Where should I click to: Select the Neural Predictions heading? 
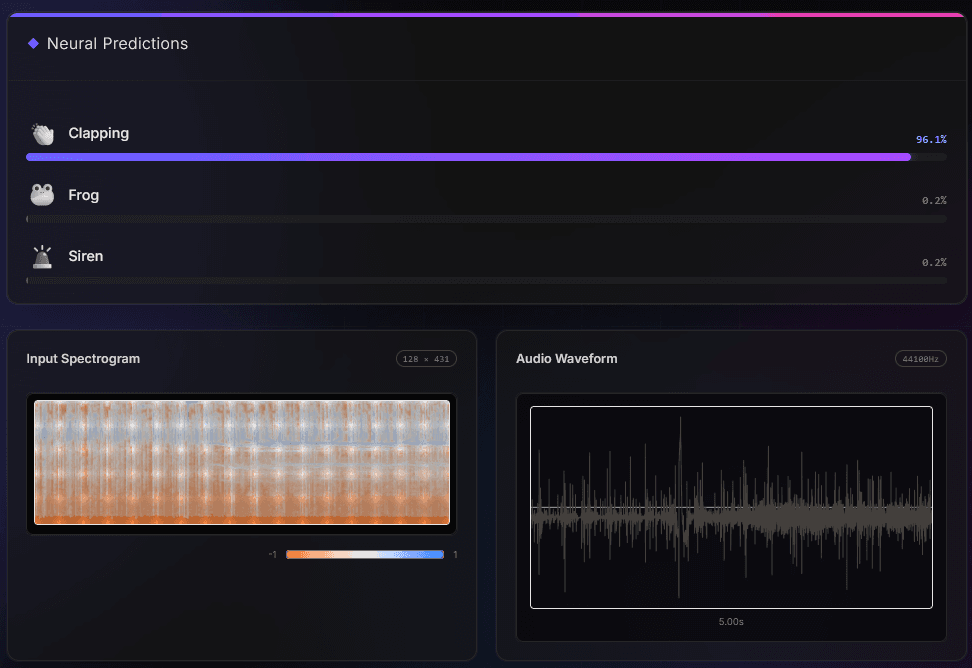[x=117, y=43]
